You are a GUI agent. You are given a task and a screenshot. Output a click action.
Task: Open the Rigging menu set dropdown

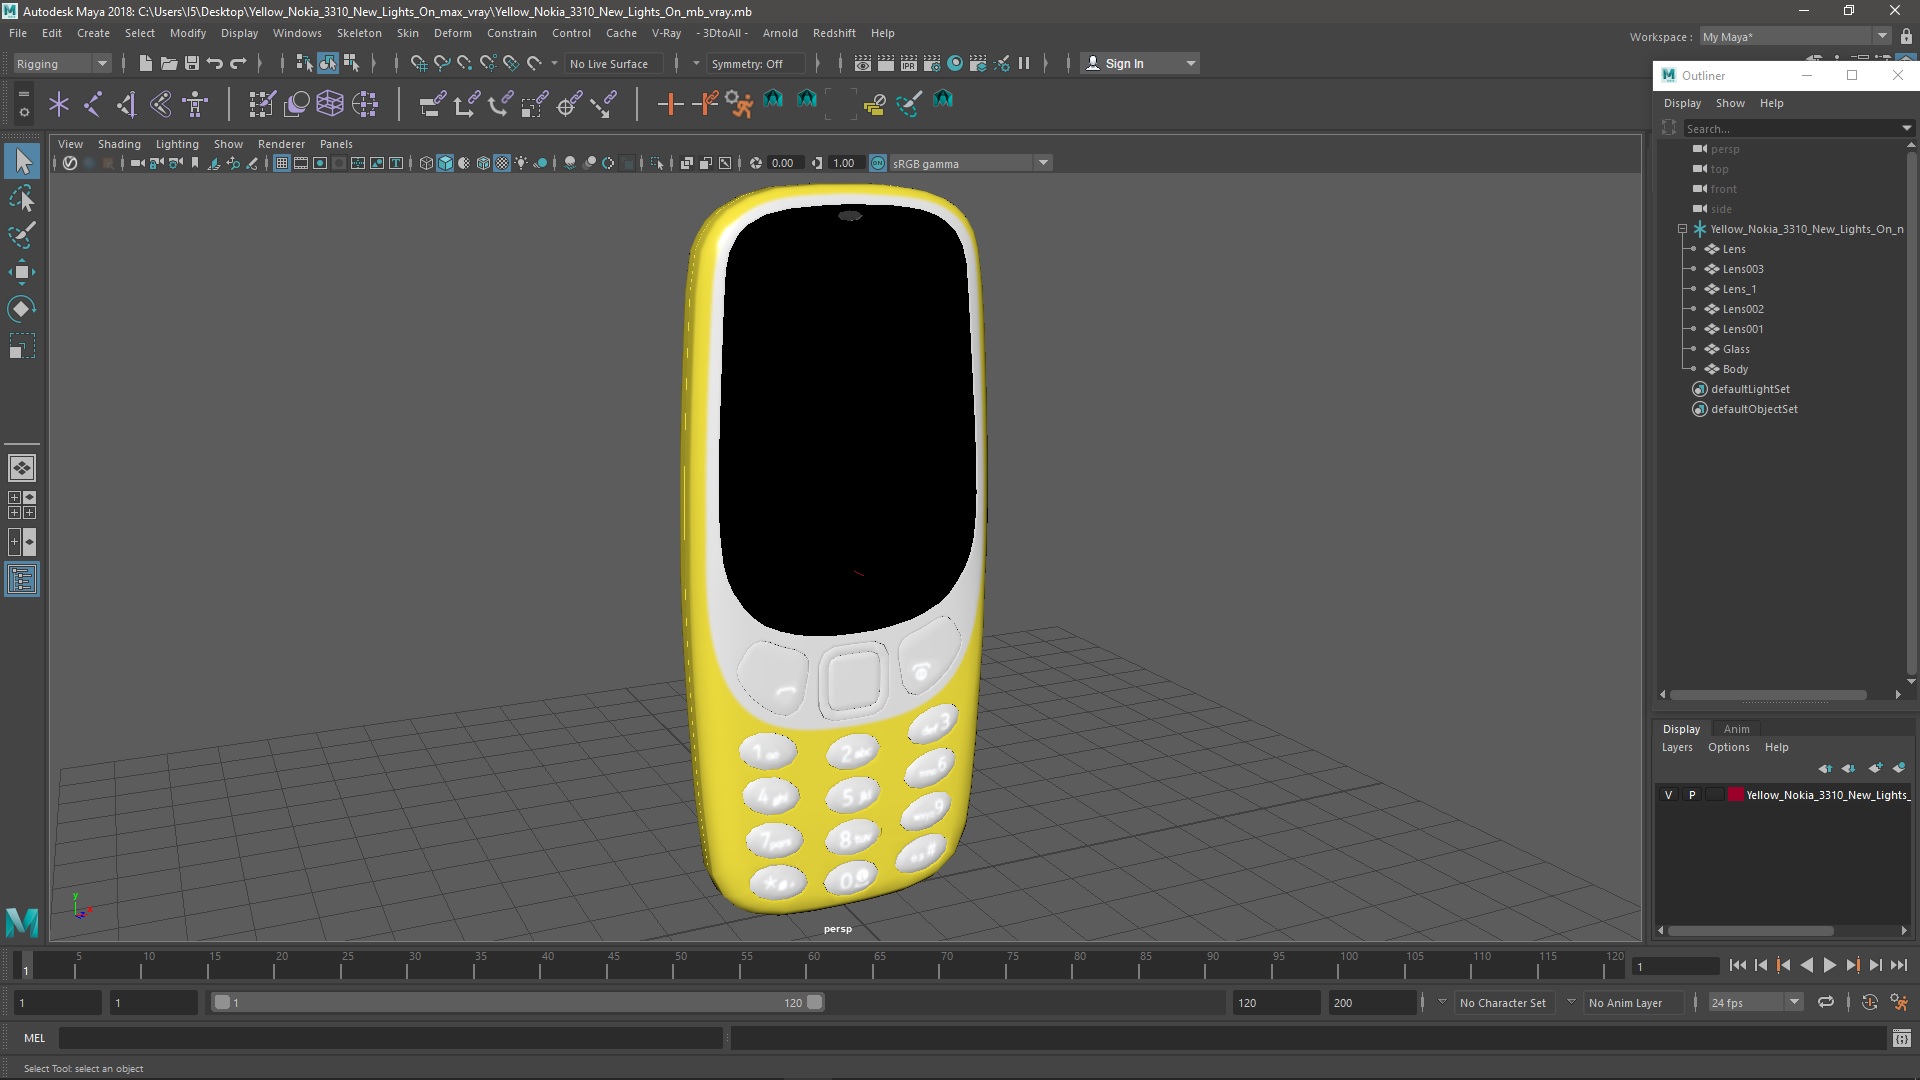click(x=61, y=63)
